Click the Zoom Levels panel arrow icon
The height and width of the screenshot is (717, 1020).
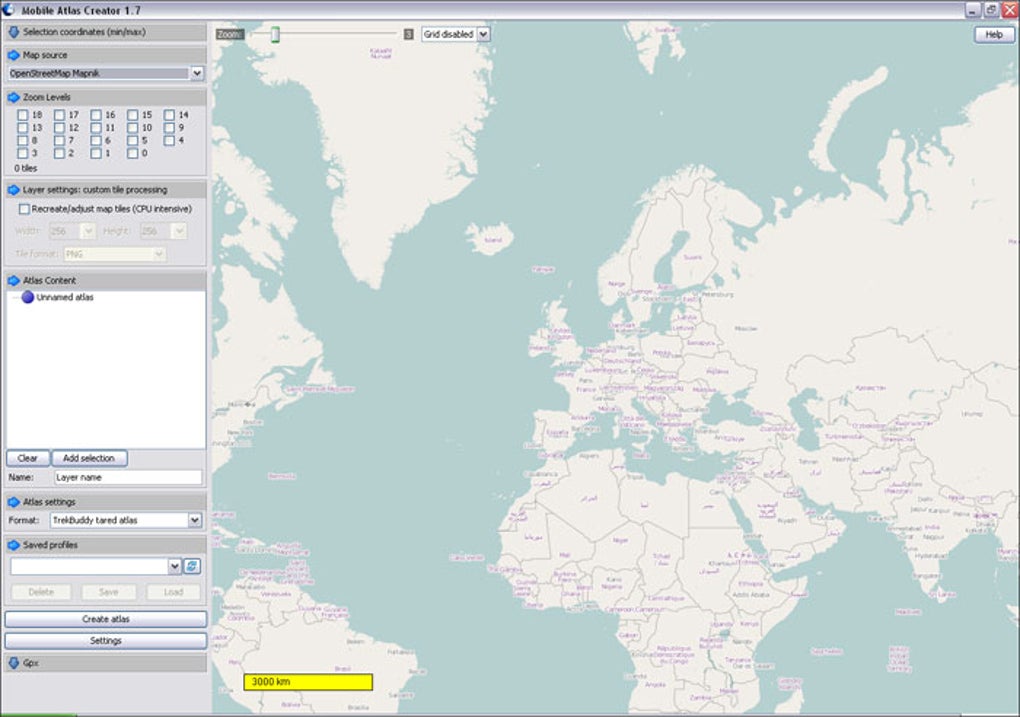tap(14, 97)
